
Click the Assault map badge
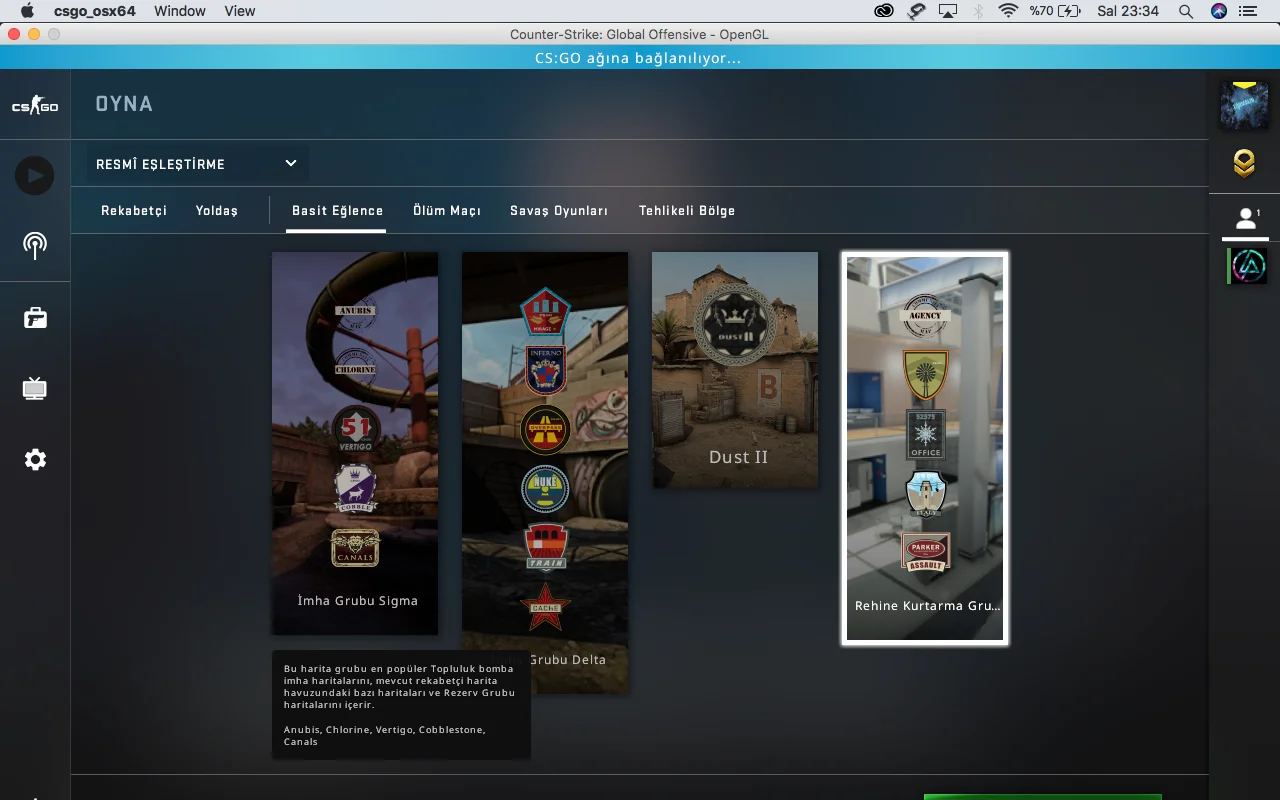[x=925, y=552]
